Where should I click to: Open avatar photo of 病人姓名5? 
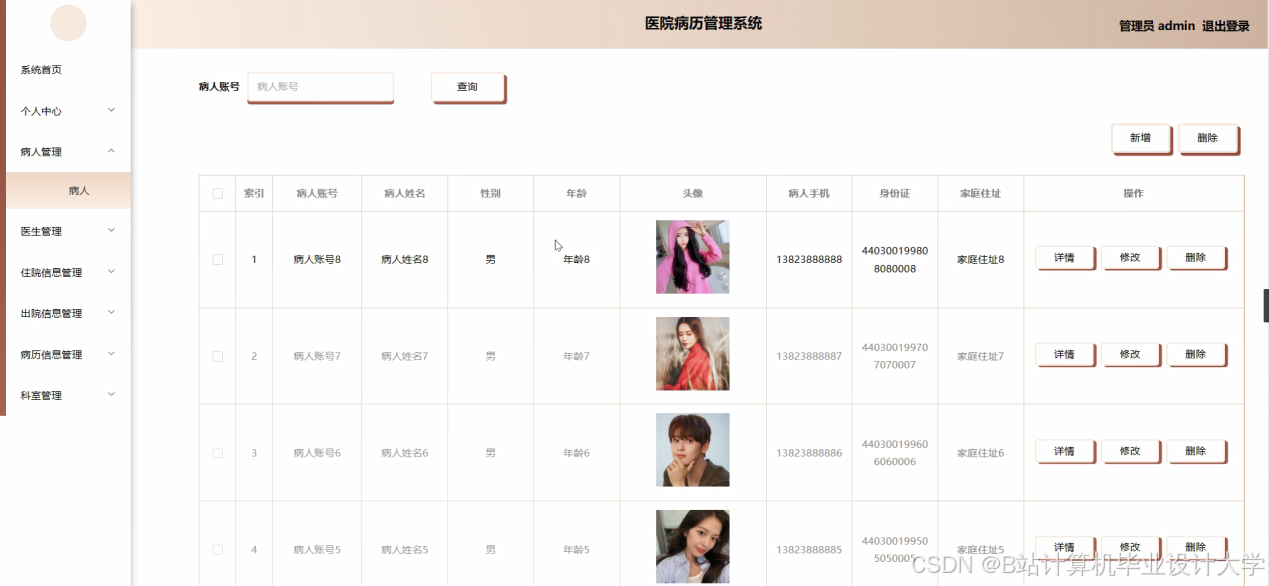pyautogui.click(x=692, y=547)
